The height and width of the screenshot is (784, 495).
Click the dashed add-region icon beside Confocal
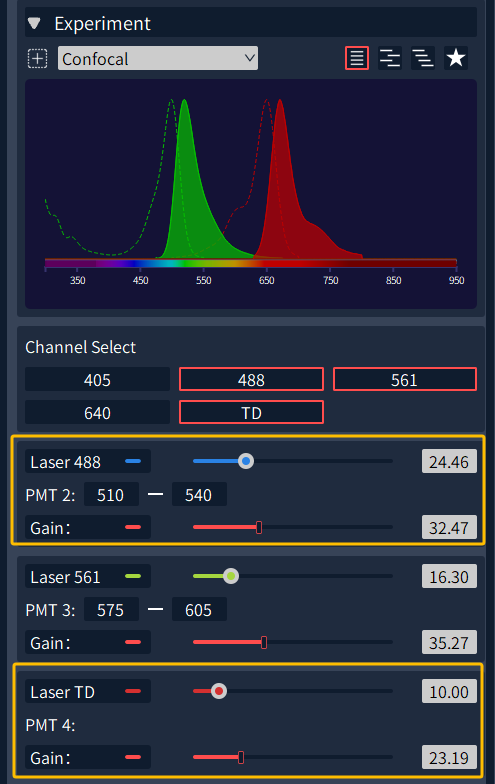[x=38, y=58]
